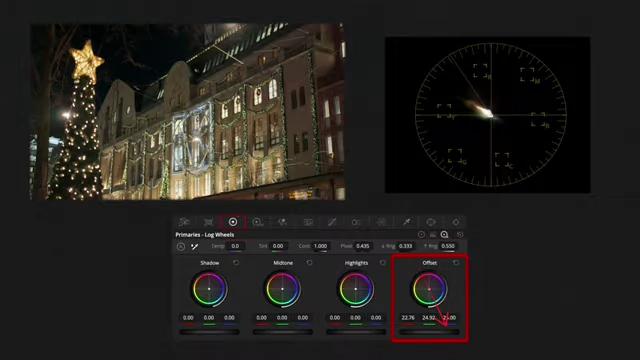This screenshot has height=360, width=640.
Task: Click the Midtone green value field
Action: [282, 318]
